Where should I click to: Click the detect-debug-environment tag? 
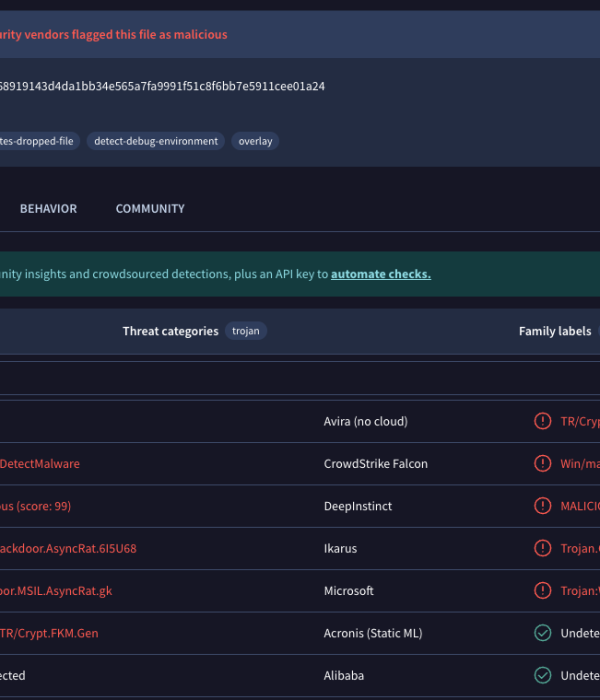[155, 141]
